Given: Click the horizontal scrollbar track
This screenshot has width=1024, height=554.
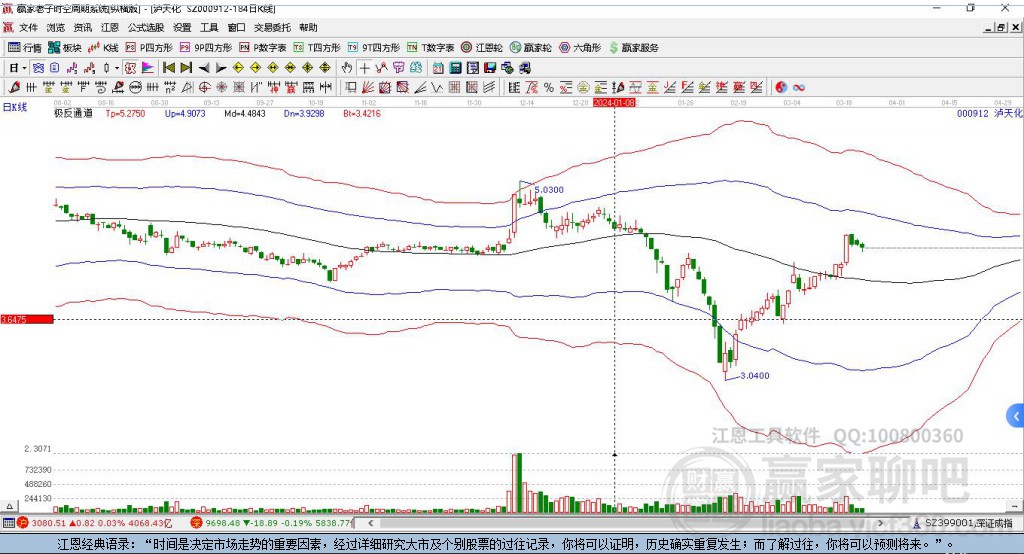Looking at the screenshot, I should coord(625,523).
